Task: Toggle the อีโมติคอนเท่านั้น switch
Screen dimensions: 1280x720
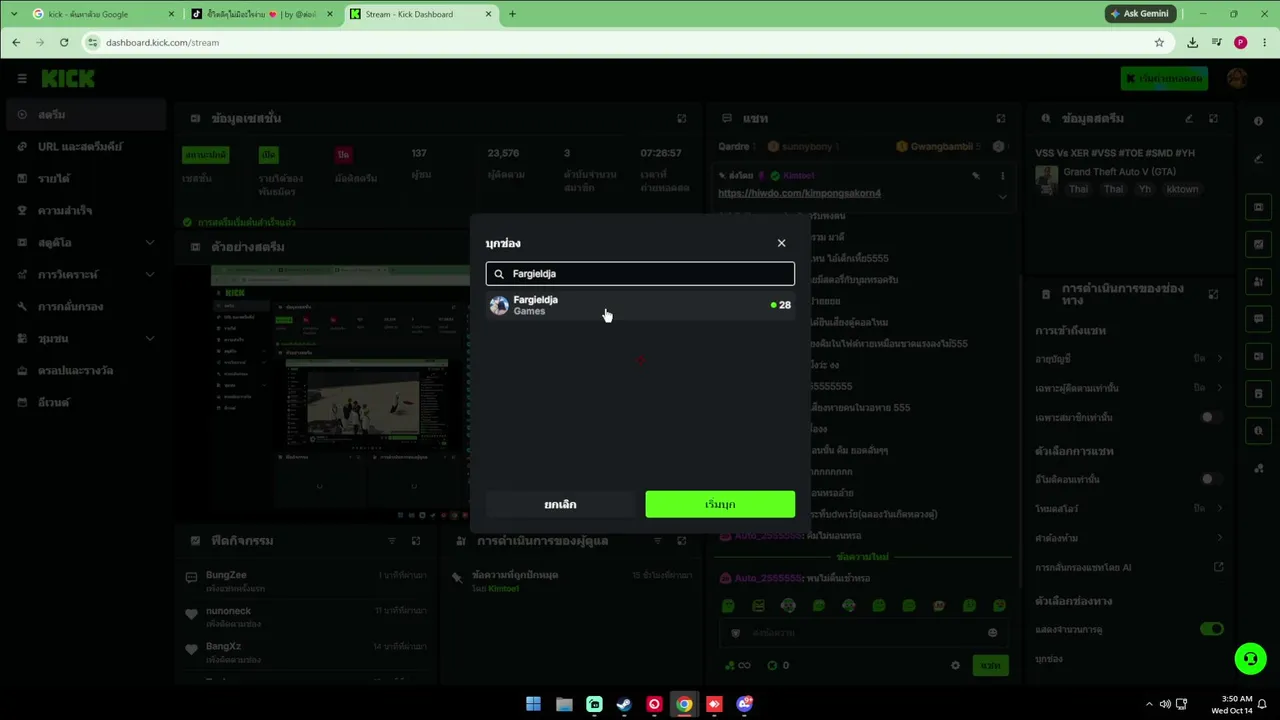Action: pyautogui.click(x=1211, y=479)
